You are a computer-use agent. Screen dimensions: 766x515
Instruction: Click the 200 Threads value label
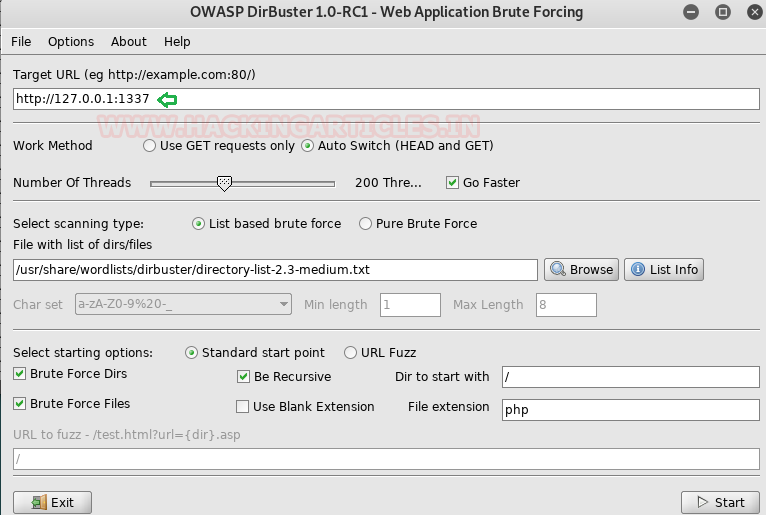388,183
